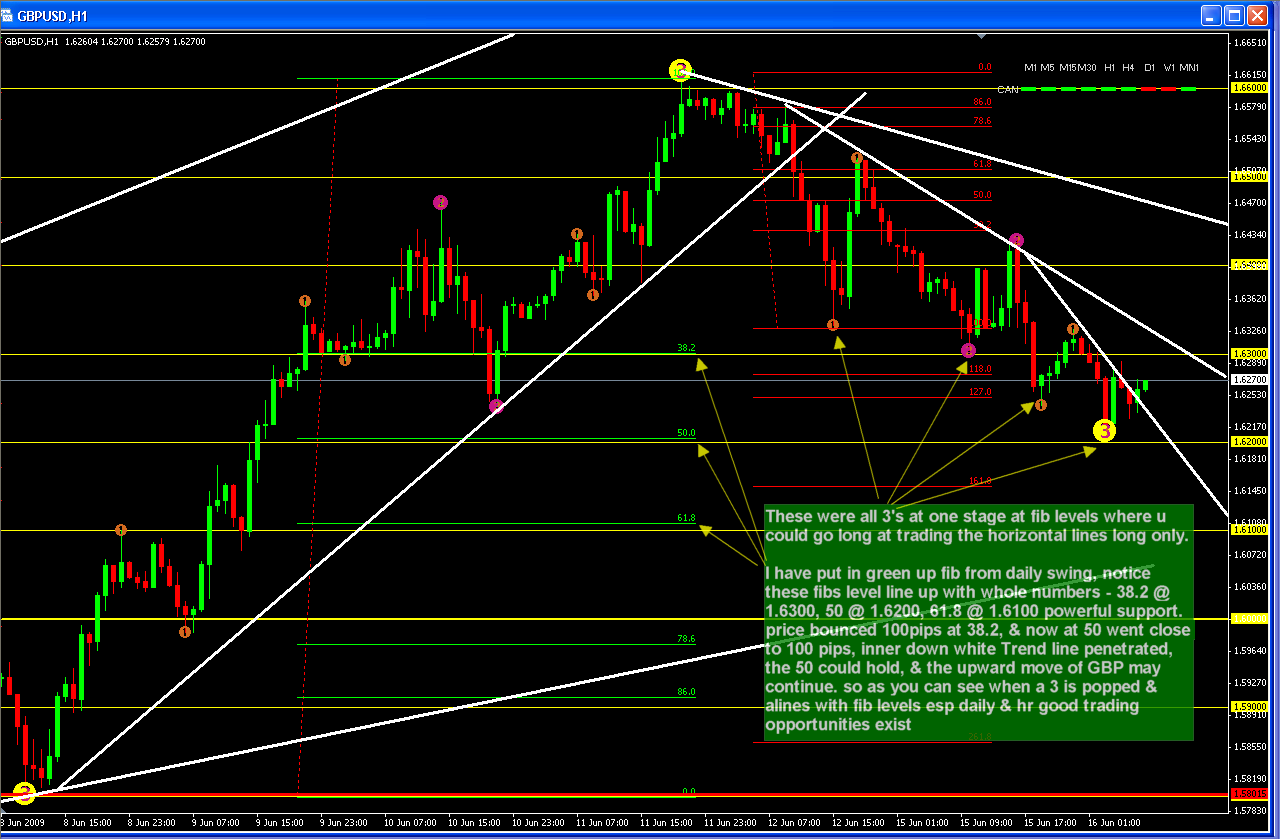The image size is (1280, 839).
Task: Select the green 50.0 Fibonacci level label
Action: [x=686, y=433]
